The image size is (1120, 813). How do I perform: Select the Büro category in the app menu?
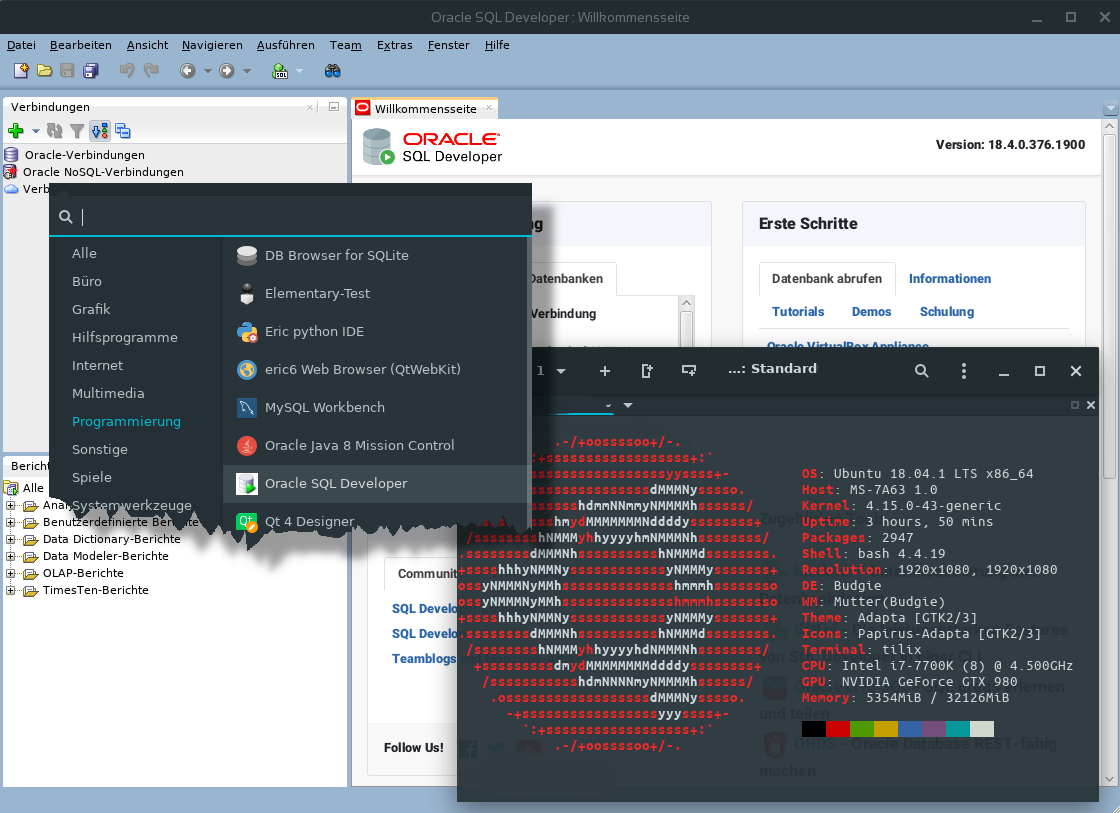click(86, 281)
